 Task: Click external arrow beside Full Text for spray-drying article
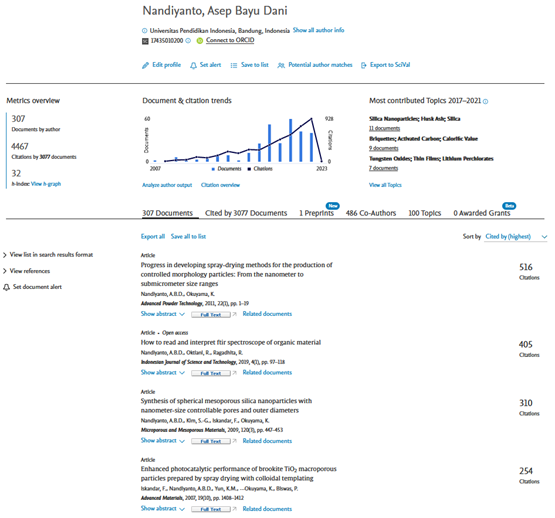tap(234, 314)
